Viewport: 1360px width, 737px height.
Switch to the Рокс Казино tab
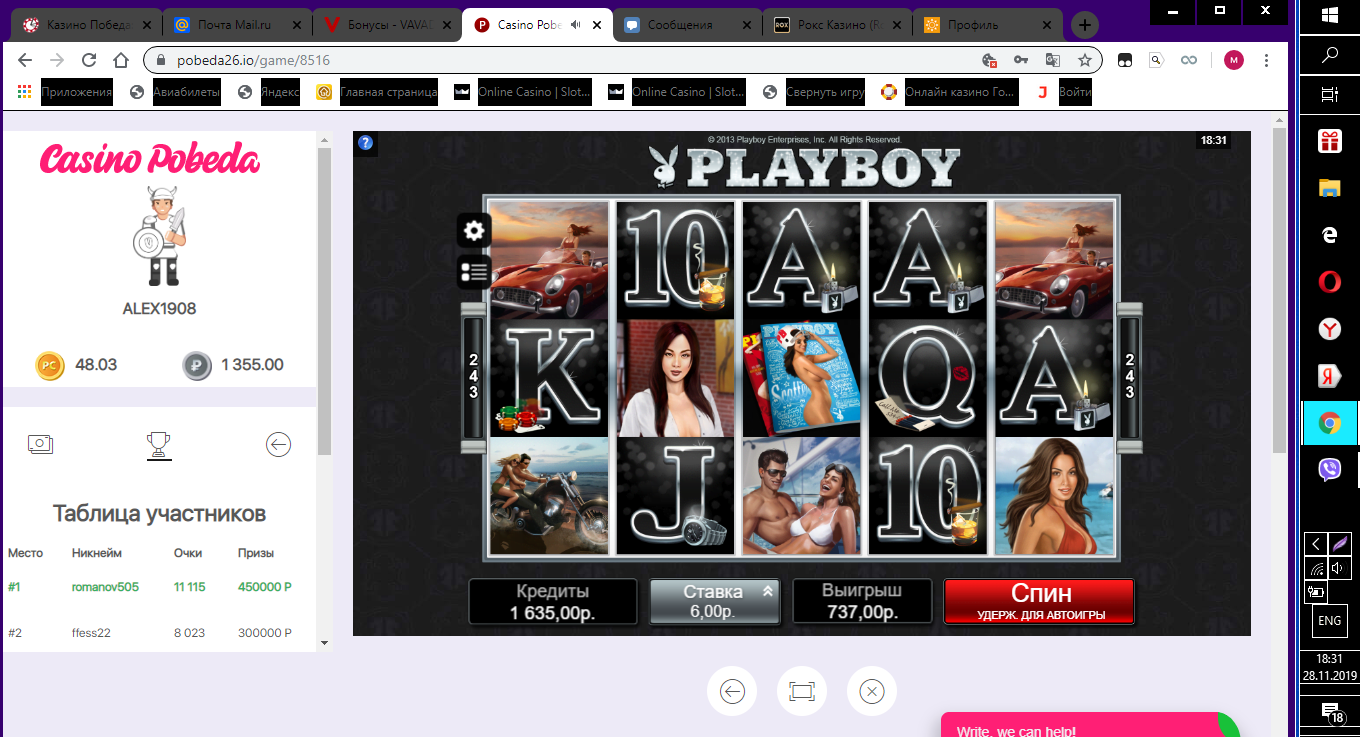[837, 25]
